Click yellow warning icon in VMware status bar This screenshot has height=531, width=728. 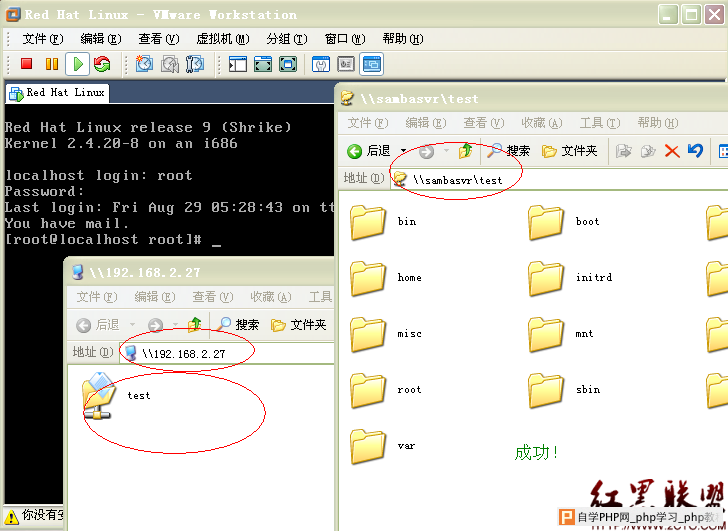click(12, 516)
